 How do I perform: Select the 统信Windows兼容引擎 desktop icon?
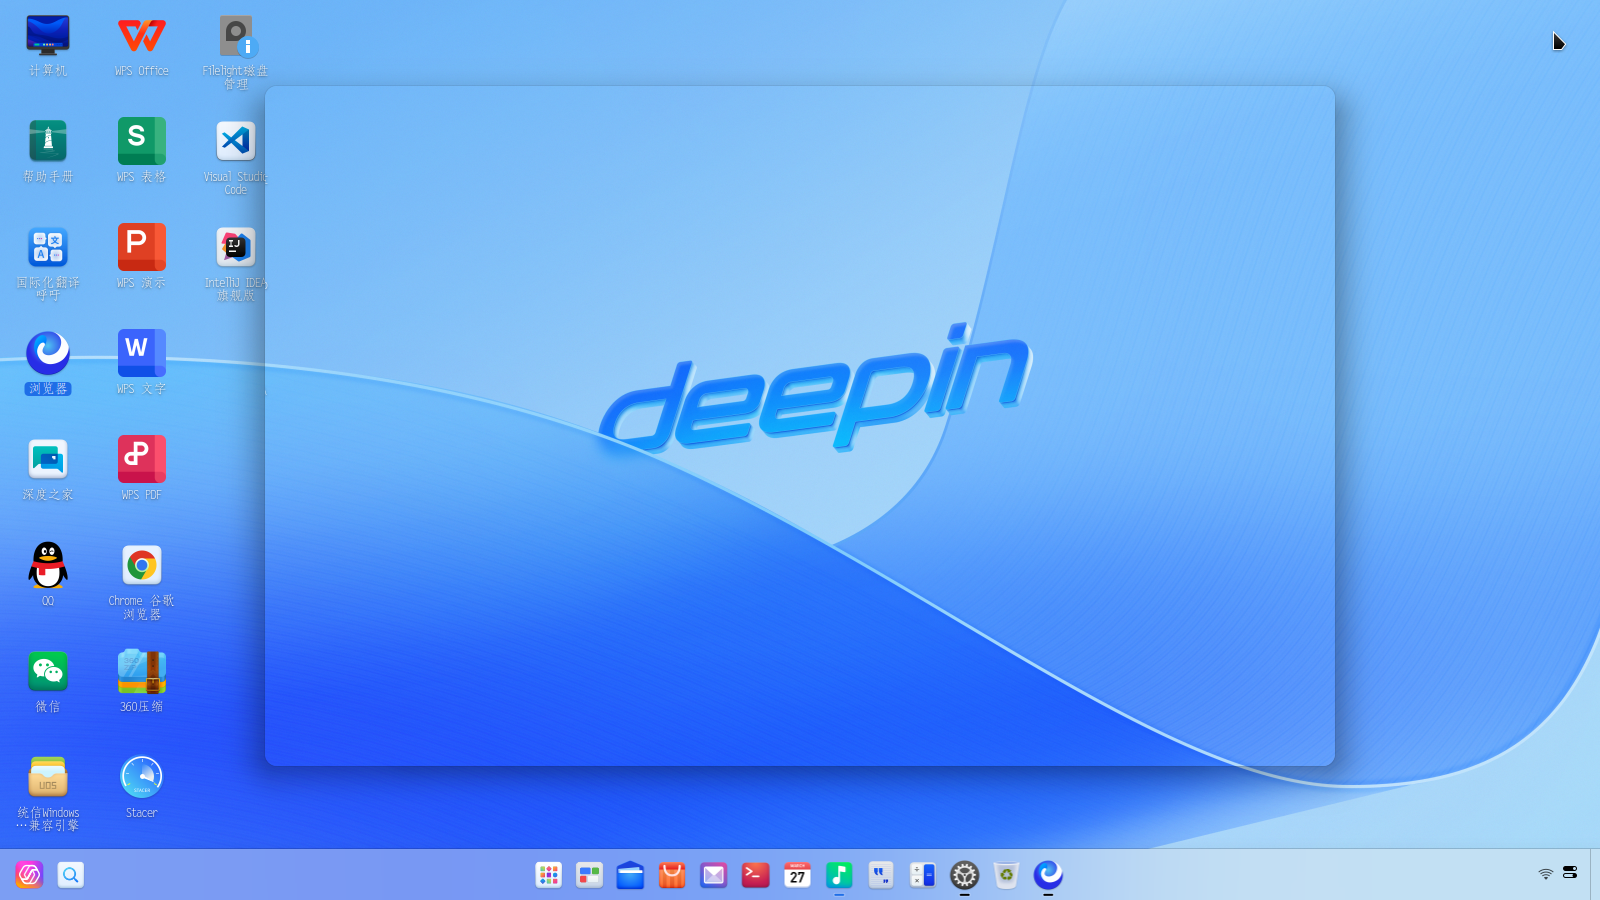[48, 777]
